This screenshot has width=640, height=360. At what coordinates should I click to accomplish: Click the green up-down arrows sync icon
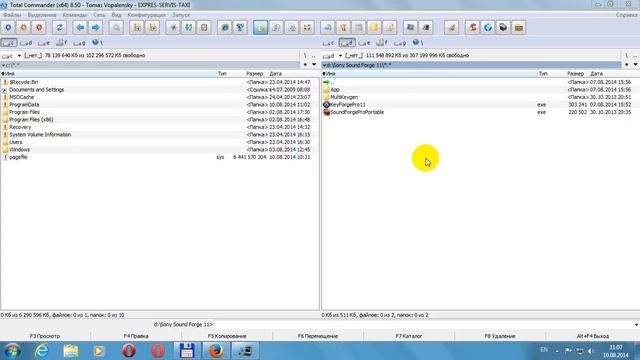[189, 27]
